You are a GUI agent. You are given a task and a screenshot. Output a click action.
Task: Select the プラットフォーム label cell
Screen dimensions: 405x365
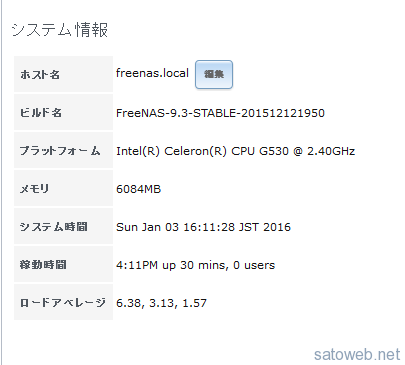pos(63,150)
